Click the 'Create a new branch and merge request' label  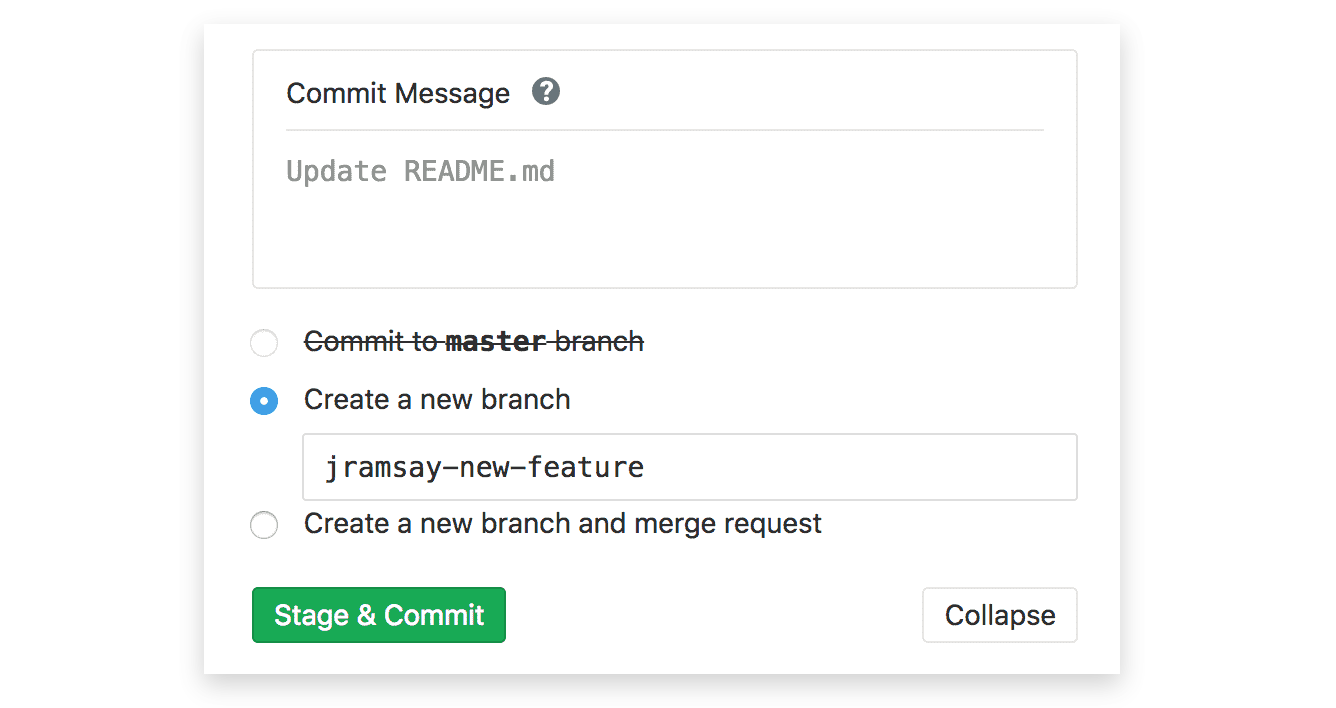562,523
